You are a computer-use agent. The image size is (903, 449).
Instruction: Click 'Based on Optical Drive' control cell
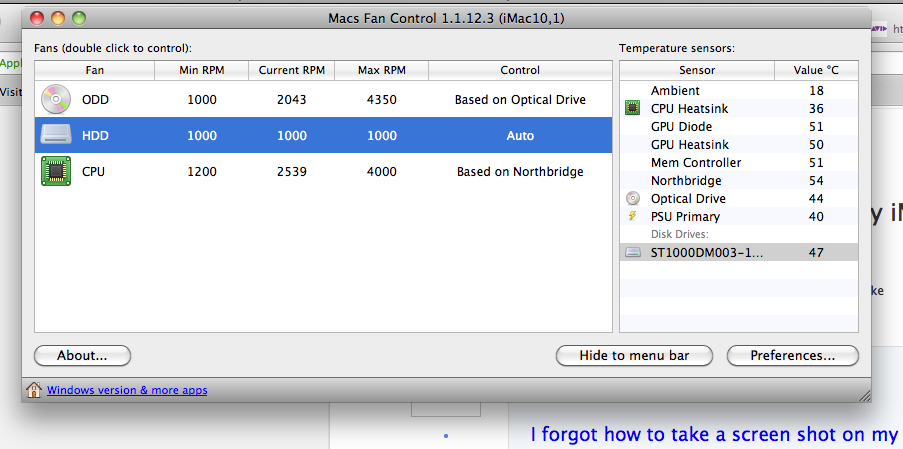click(520, 100)
